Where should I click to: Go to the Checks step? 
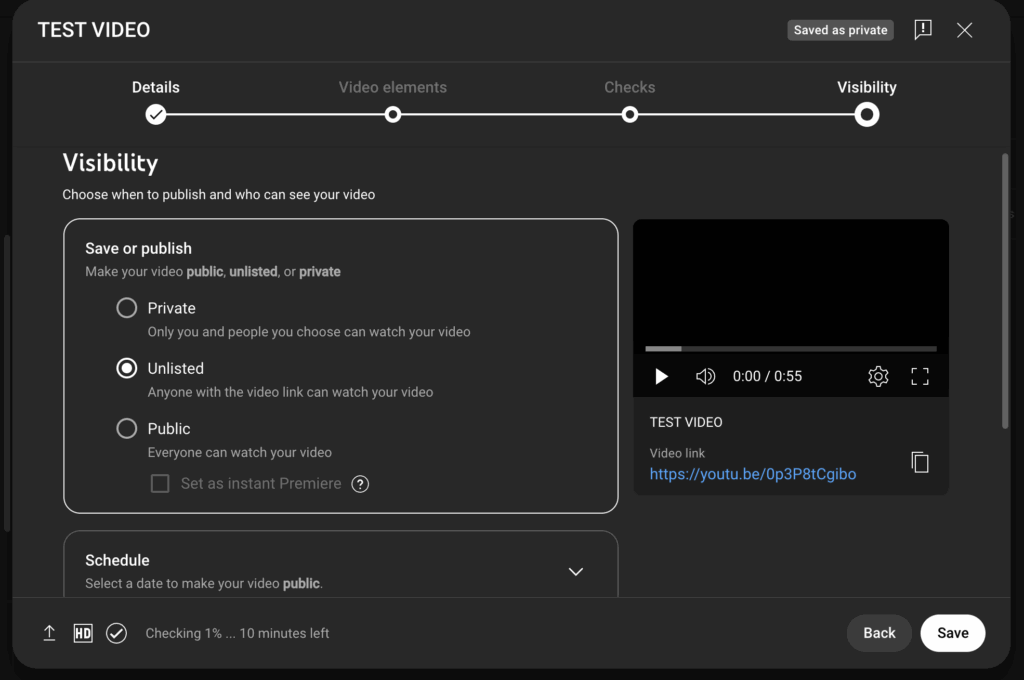click(x=630, y=114)
